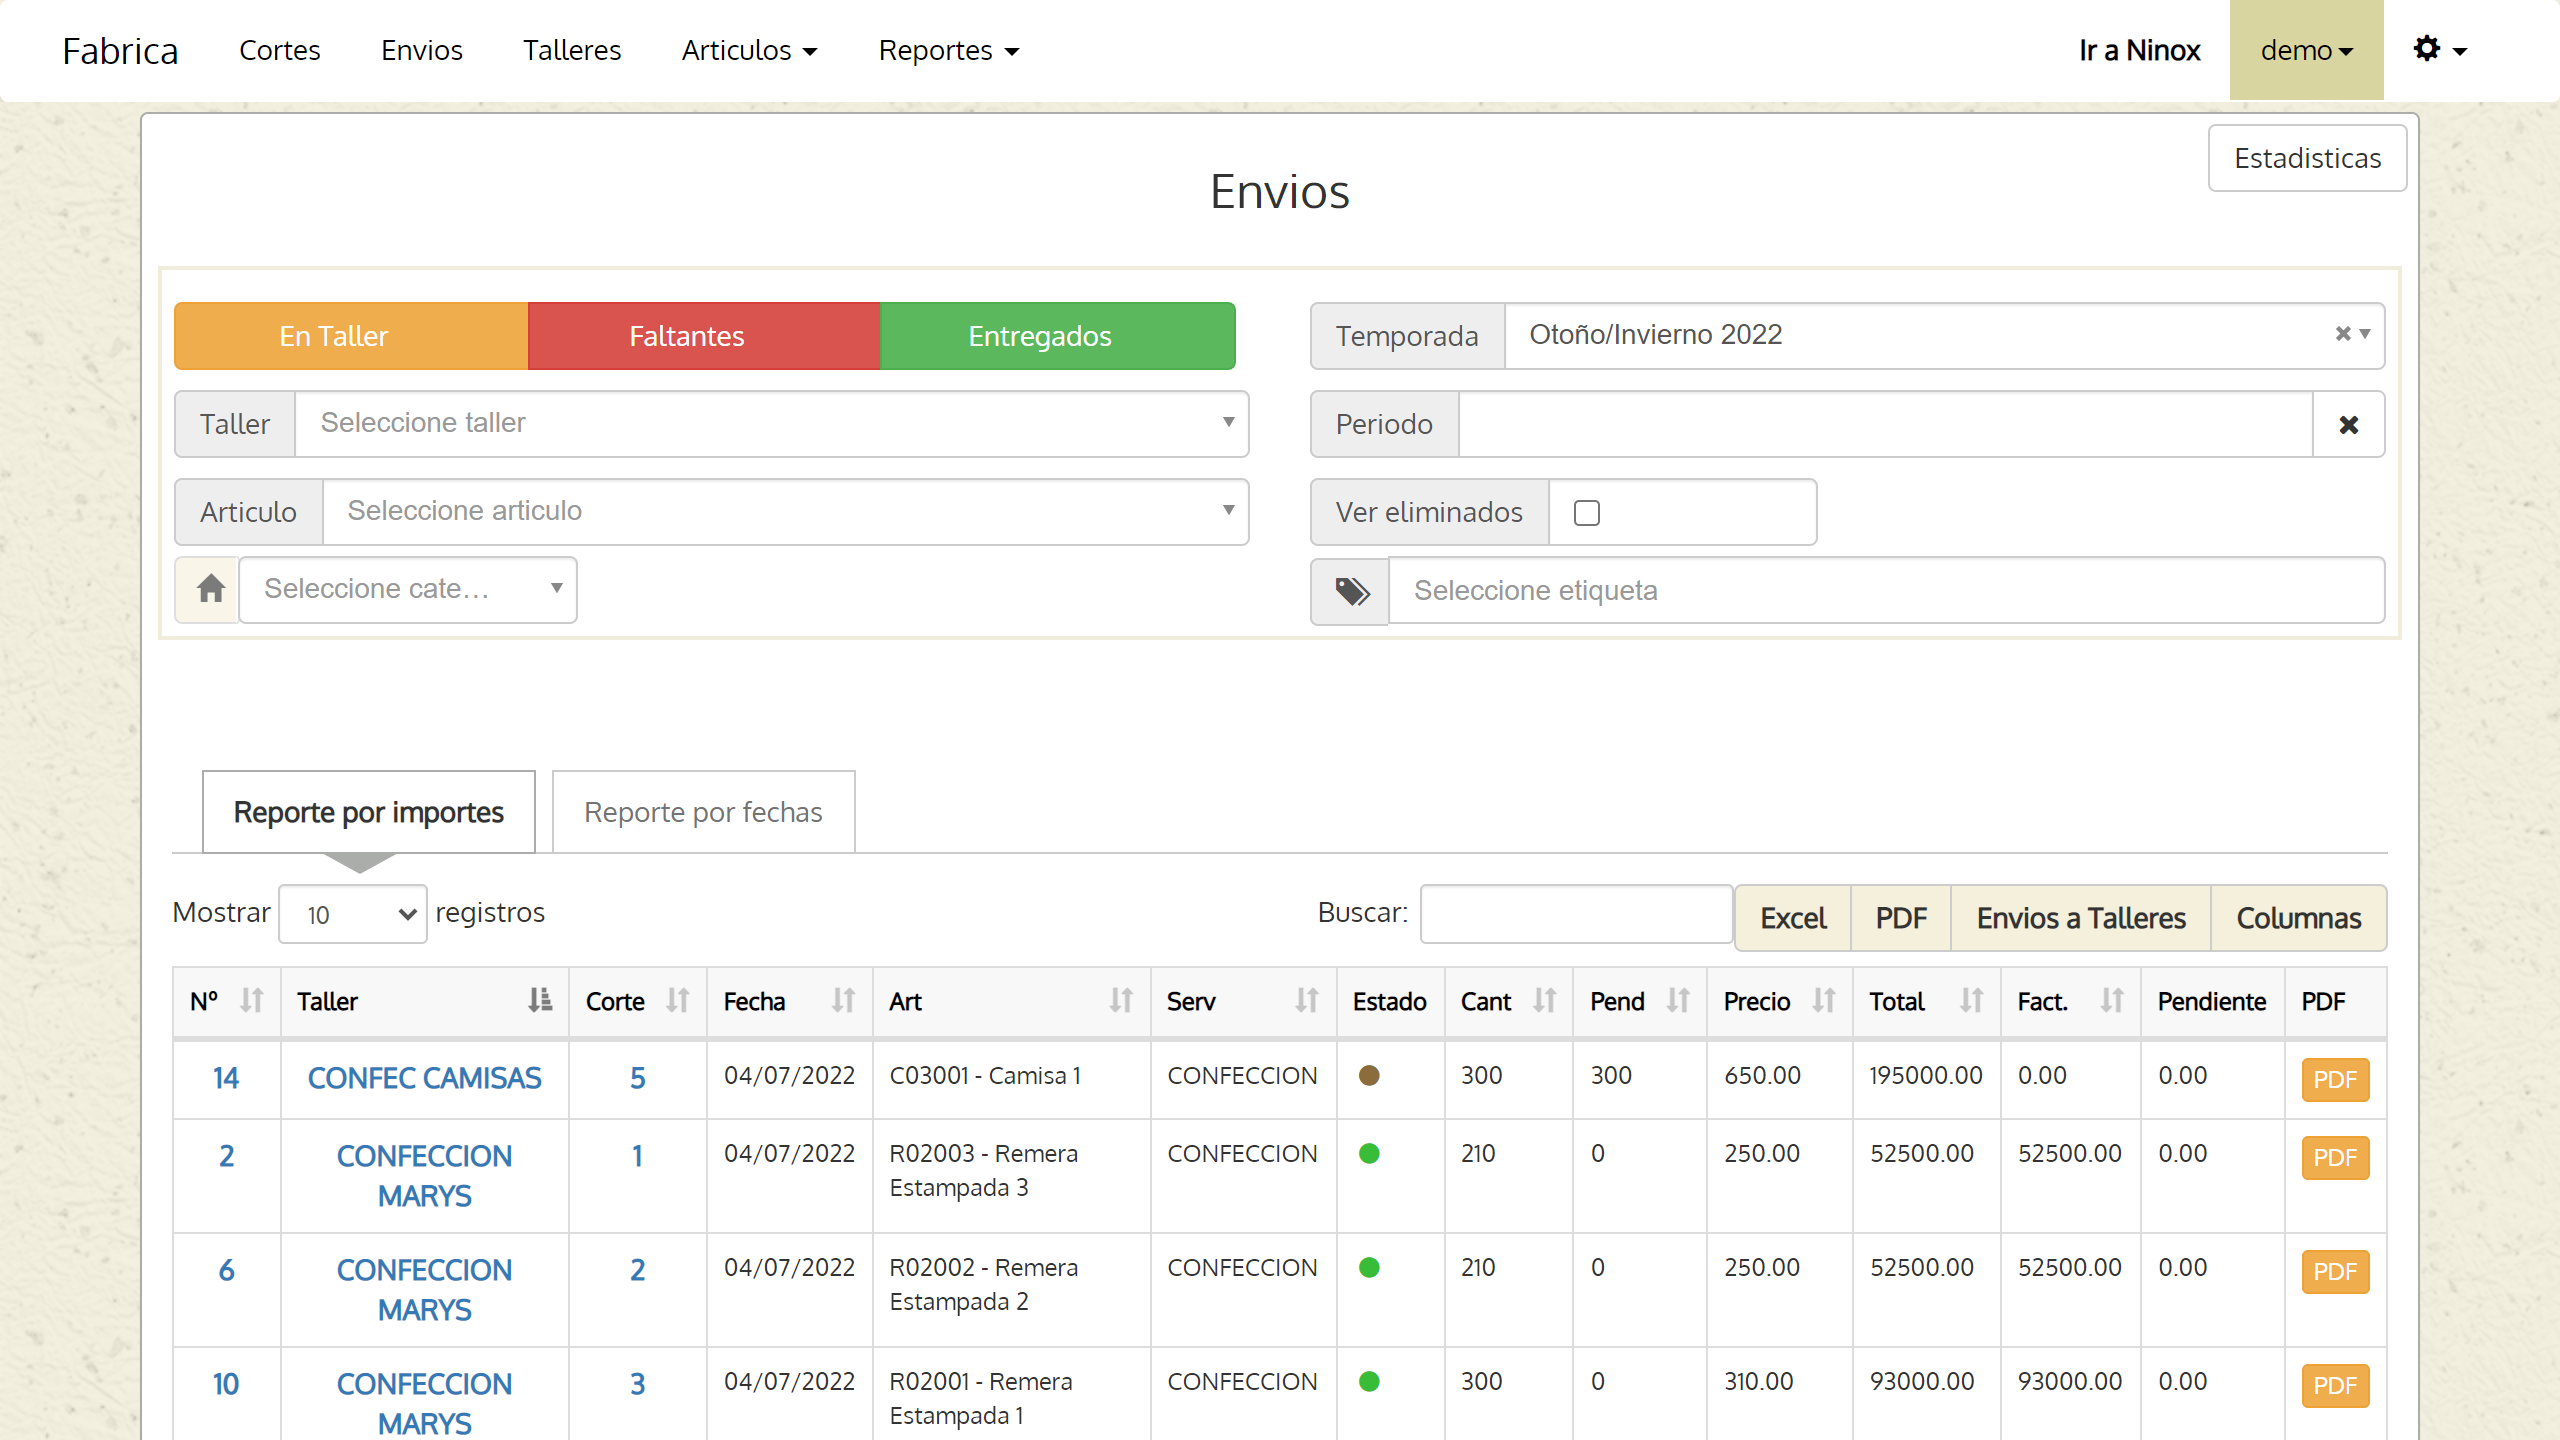Export table with toolbar PDF button

[x=1901, y=918]
